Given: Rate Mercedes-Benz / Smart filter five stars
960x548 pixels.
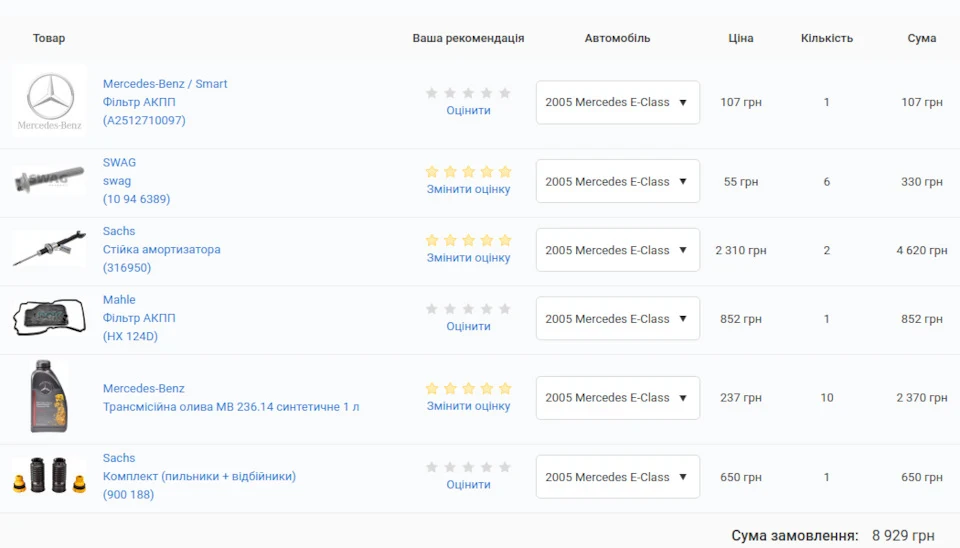Looking at the screenshot, I should (x=505, y=93).
